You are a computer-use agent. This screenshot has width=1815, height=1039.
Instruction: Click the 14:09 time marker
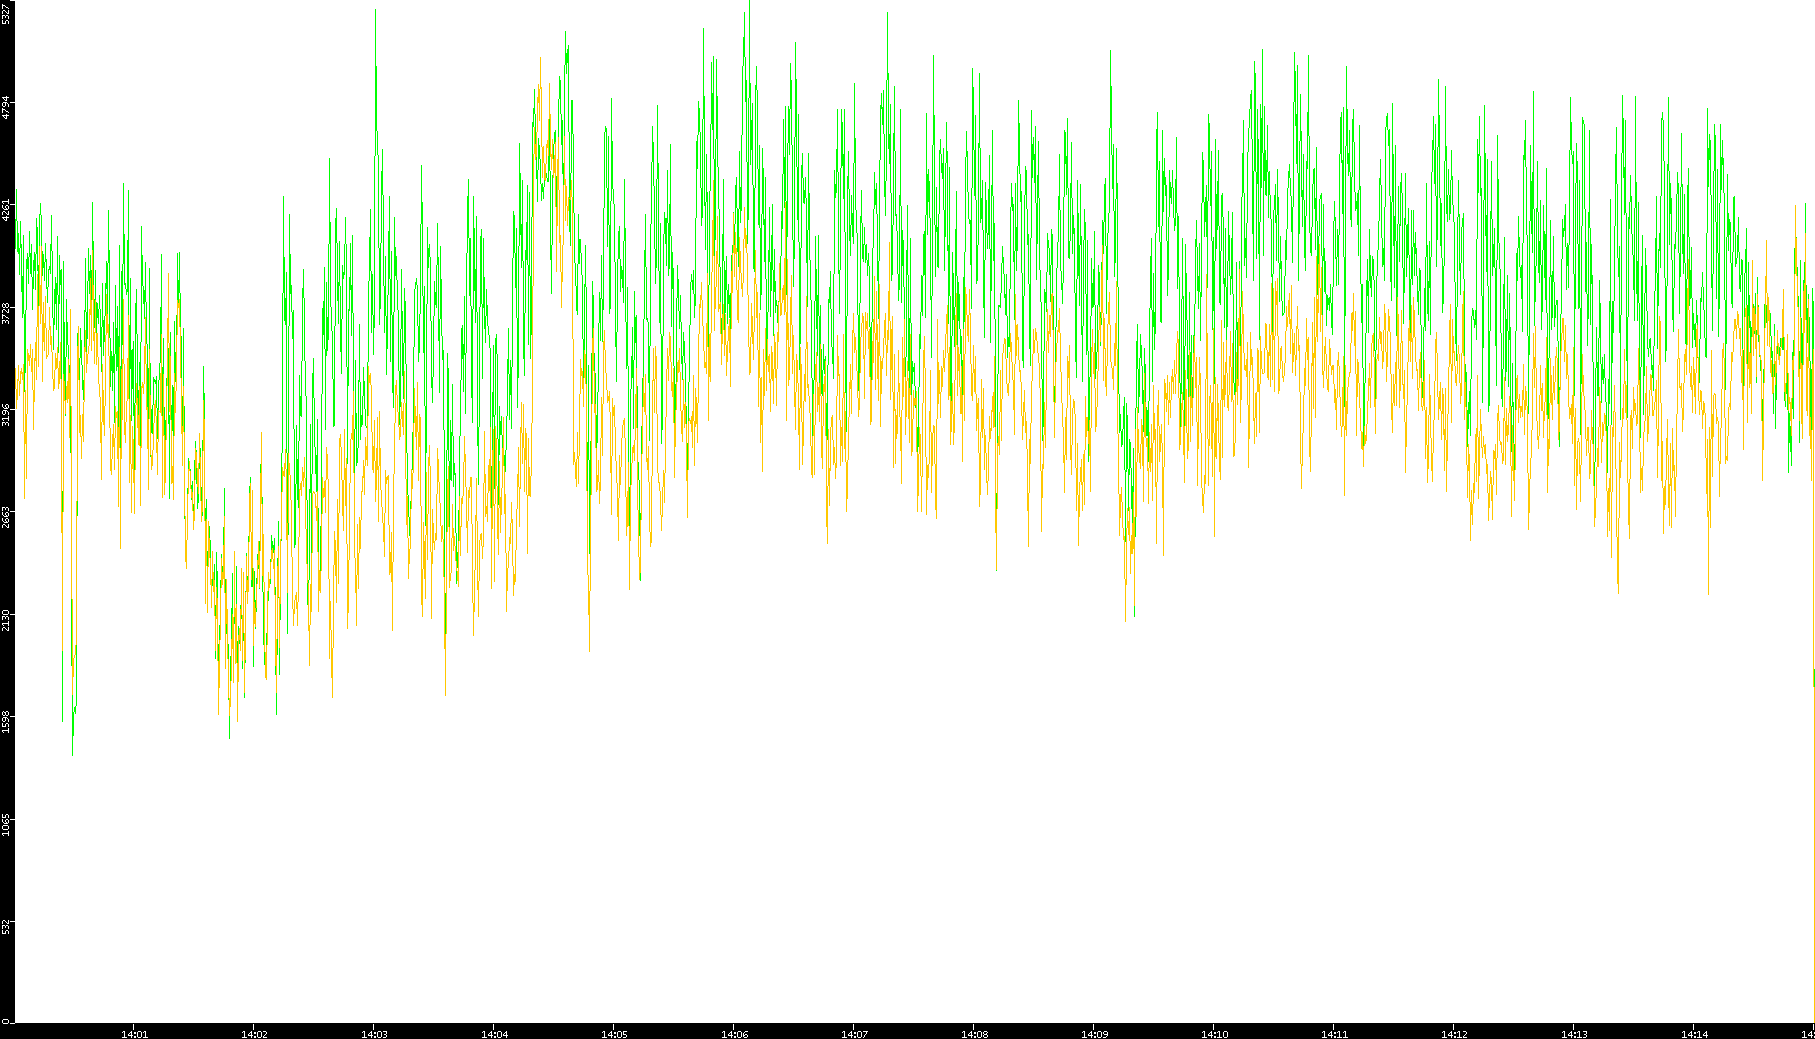pos(1094,1034)
